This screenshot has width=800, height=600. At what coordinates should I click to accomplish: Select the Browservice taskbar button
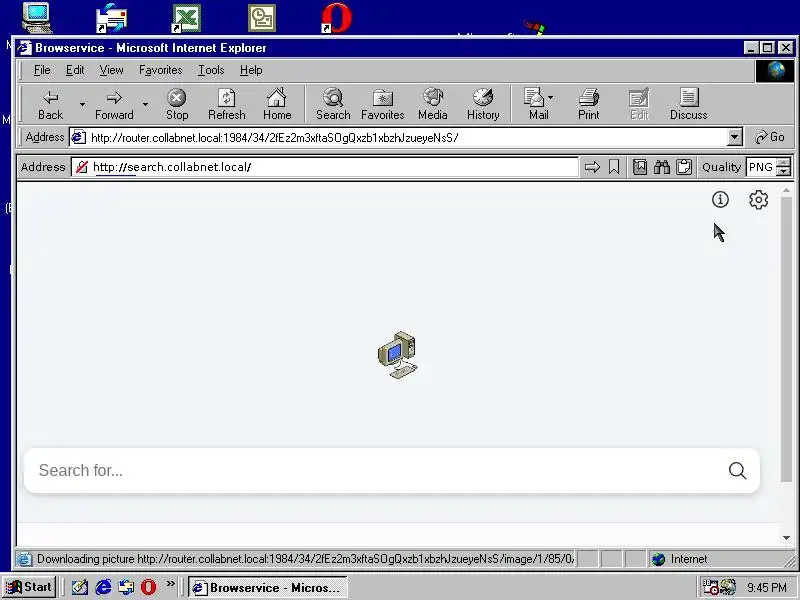point(268,588)
